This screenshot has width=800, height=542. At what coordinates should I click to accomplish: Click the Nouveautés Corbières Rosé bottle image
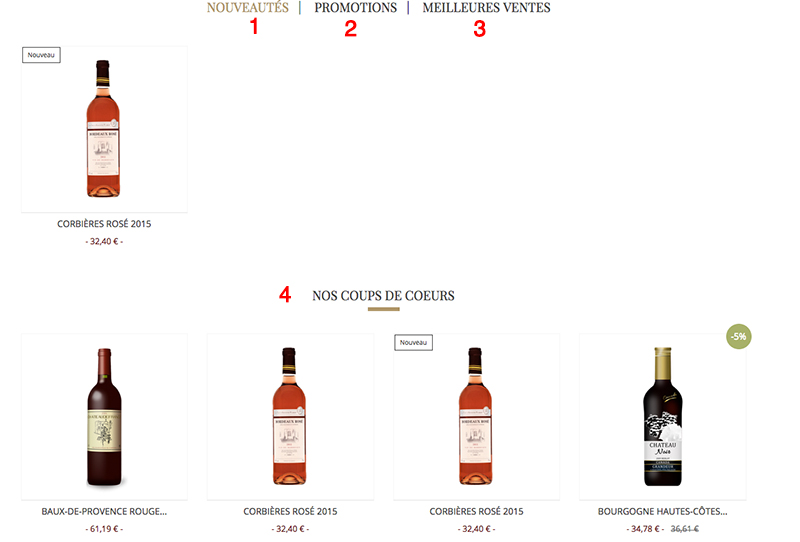point(104,129)
